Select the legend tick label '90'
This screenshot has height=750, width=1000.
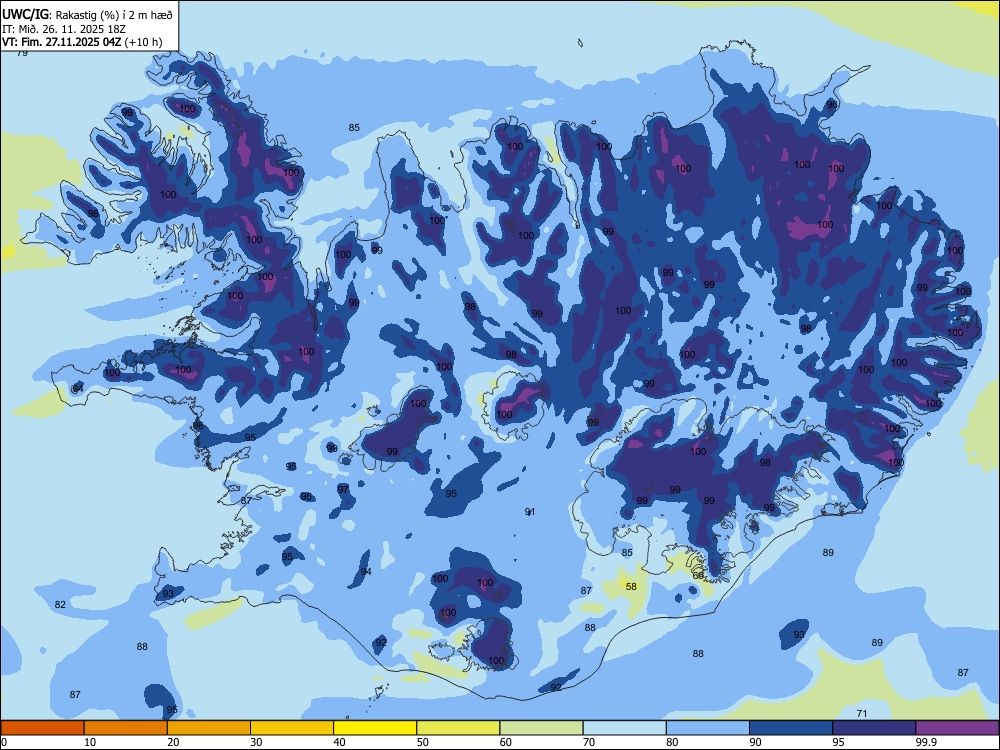(756, 742)
